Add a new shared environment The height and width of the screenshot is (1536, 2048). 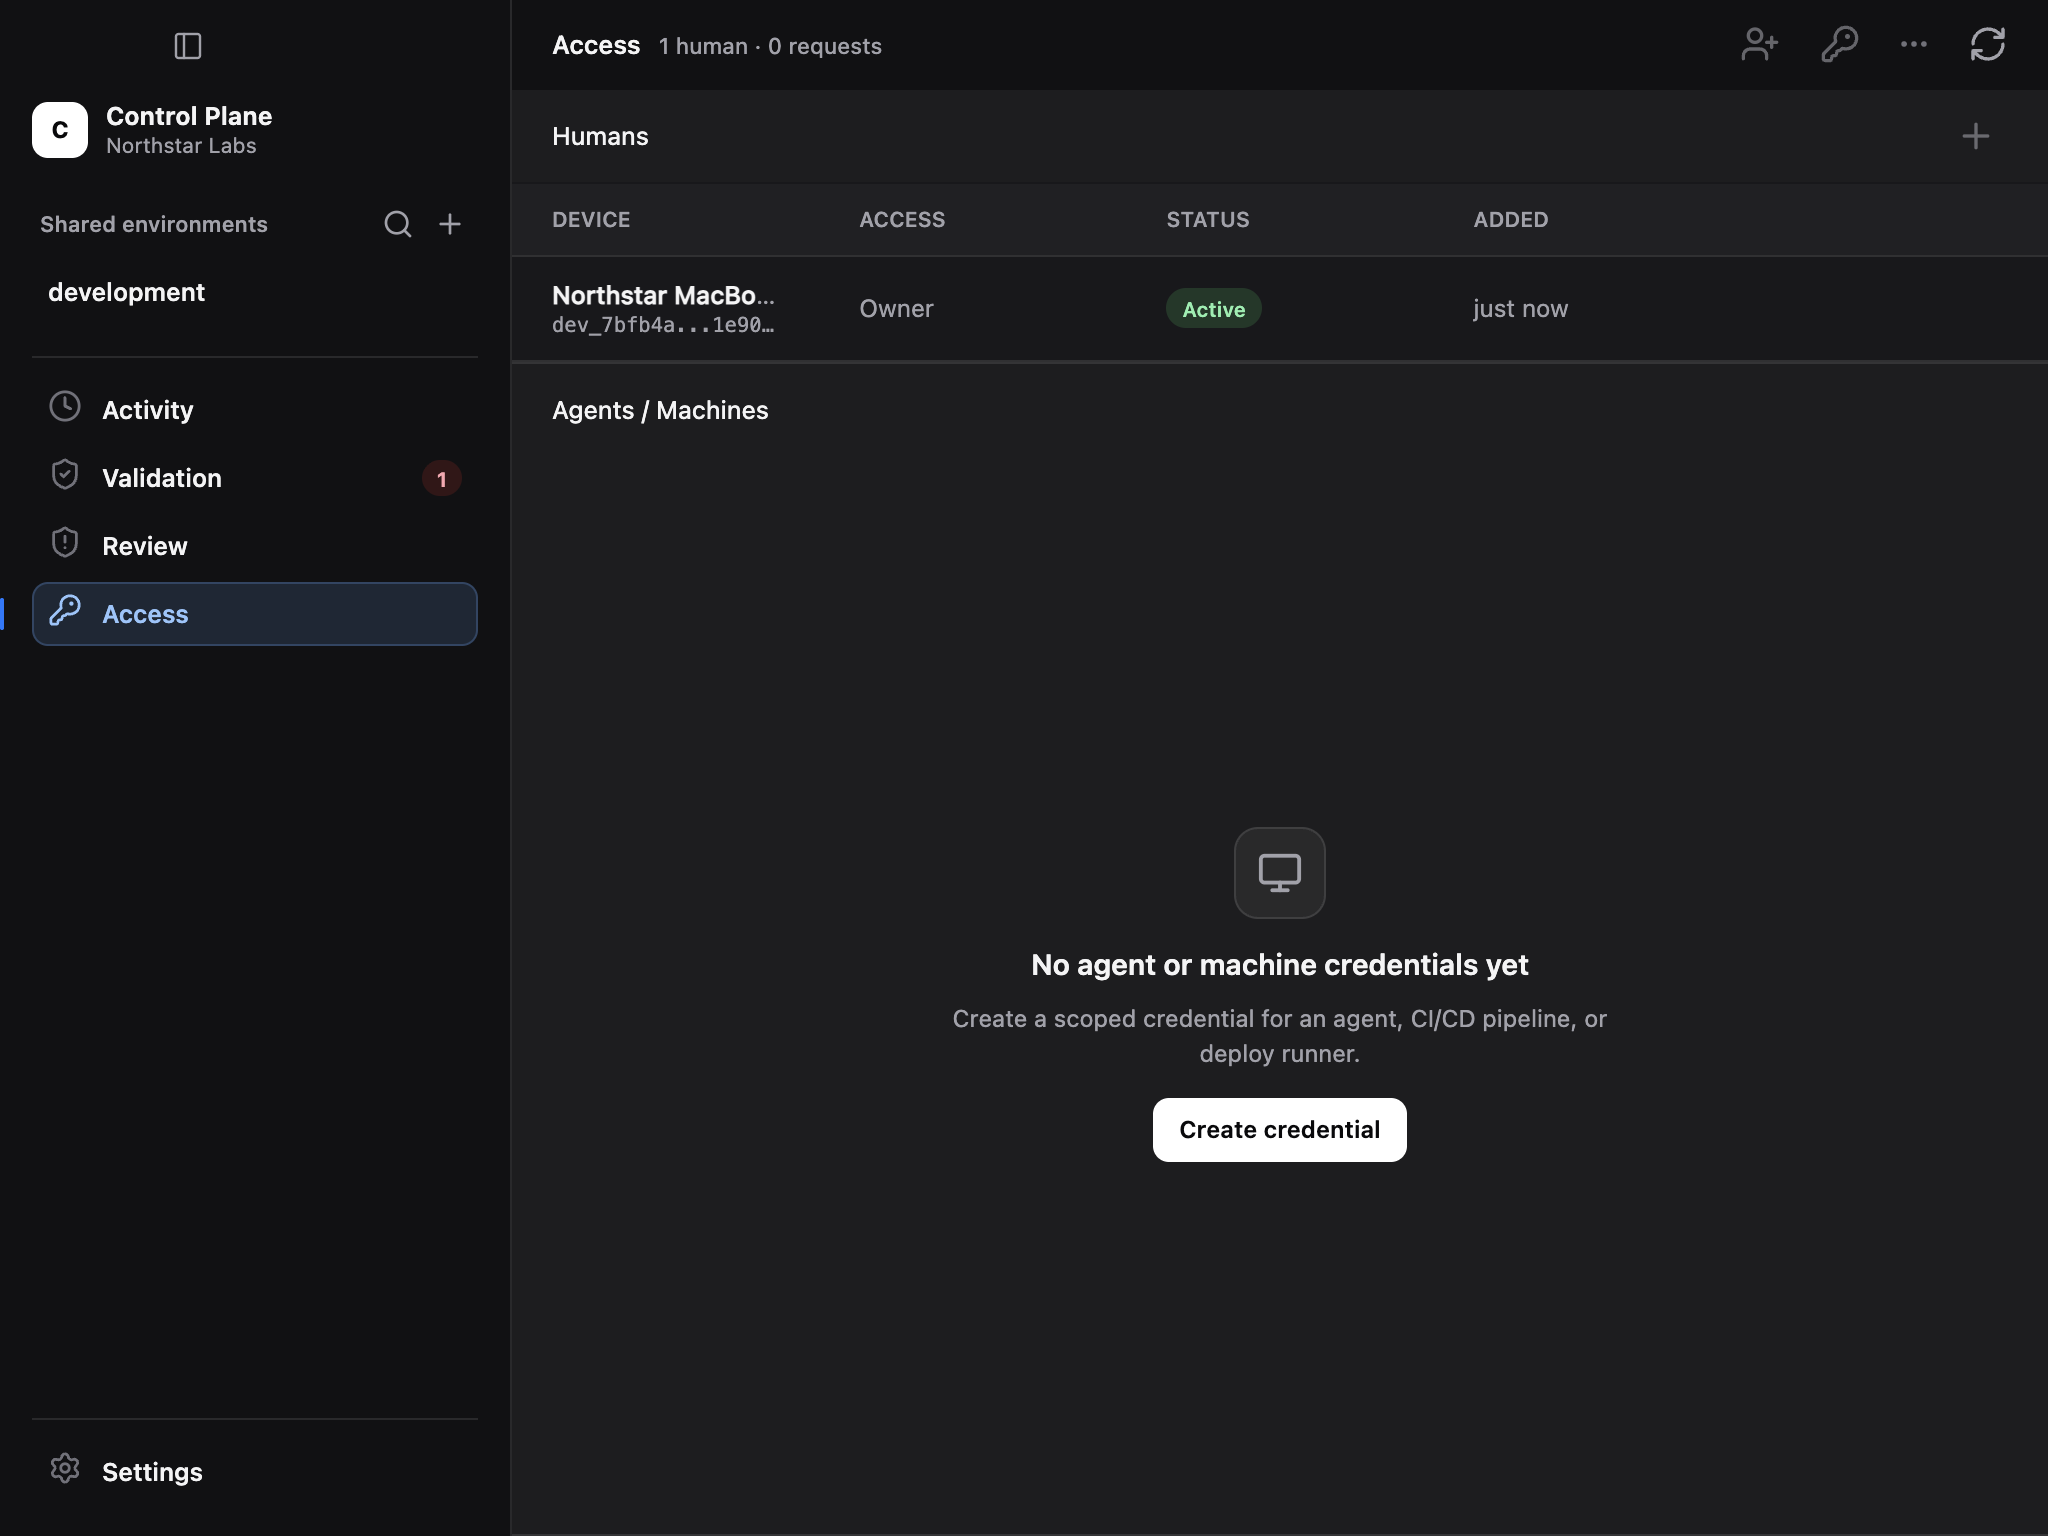point(450,224)
